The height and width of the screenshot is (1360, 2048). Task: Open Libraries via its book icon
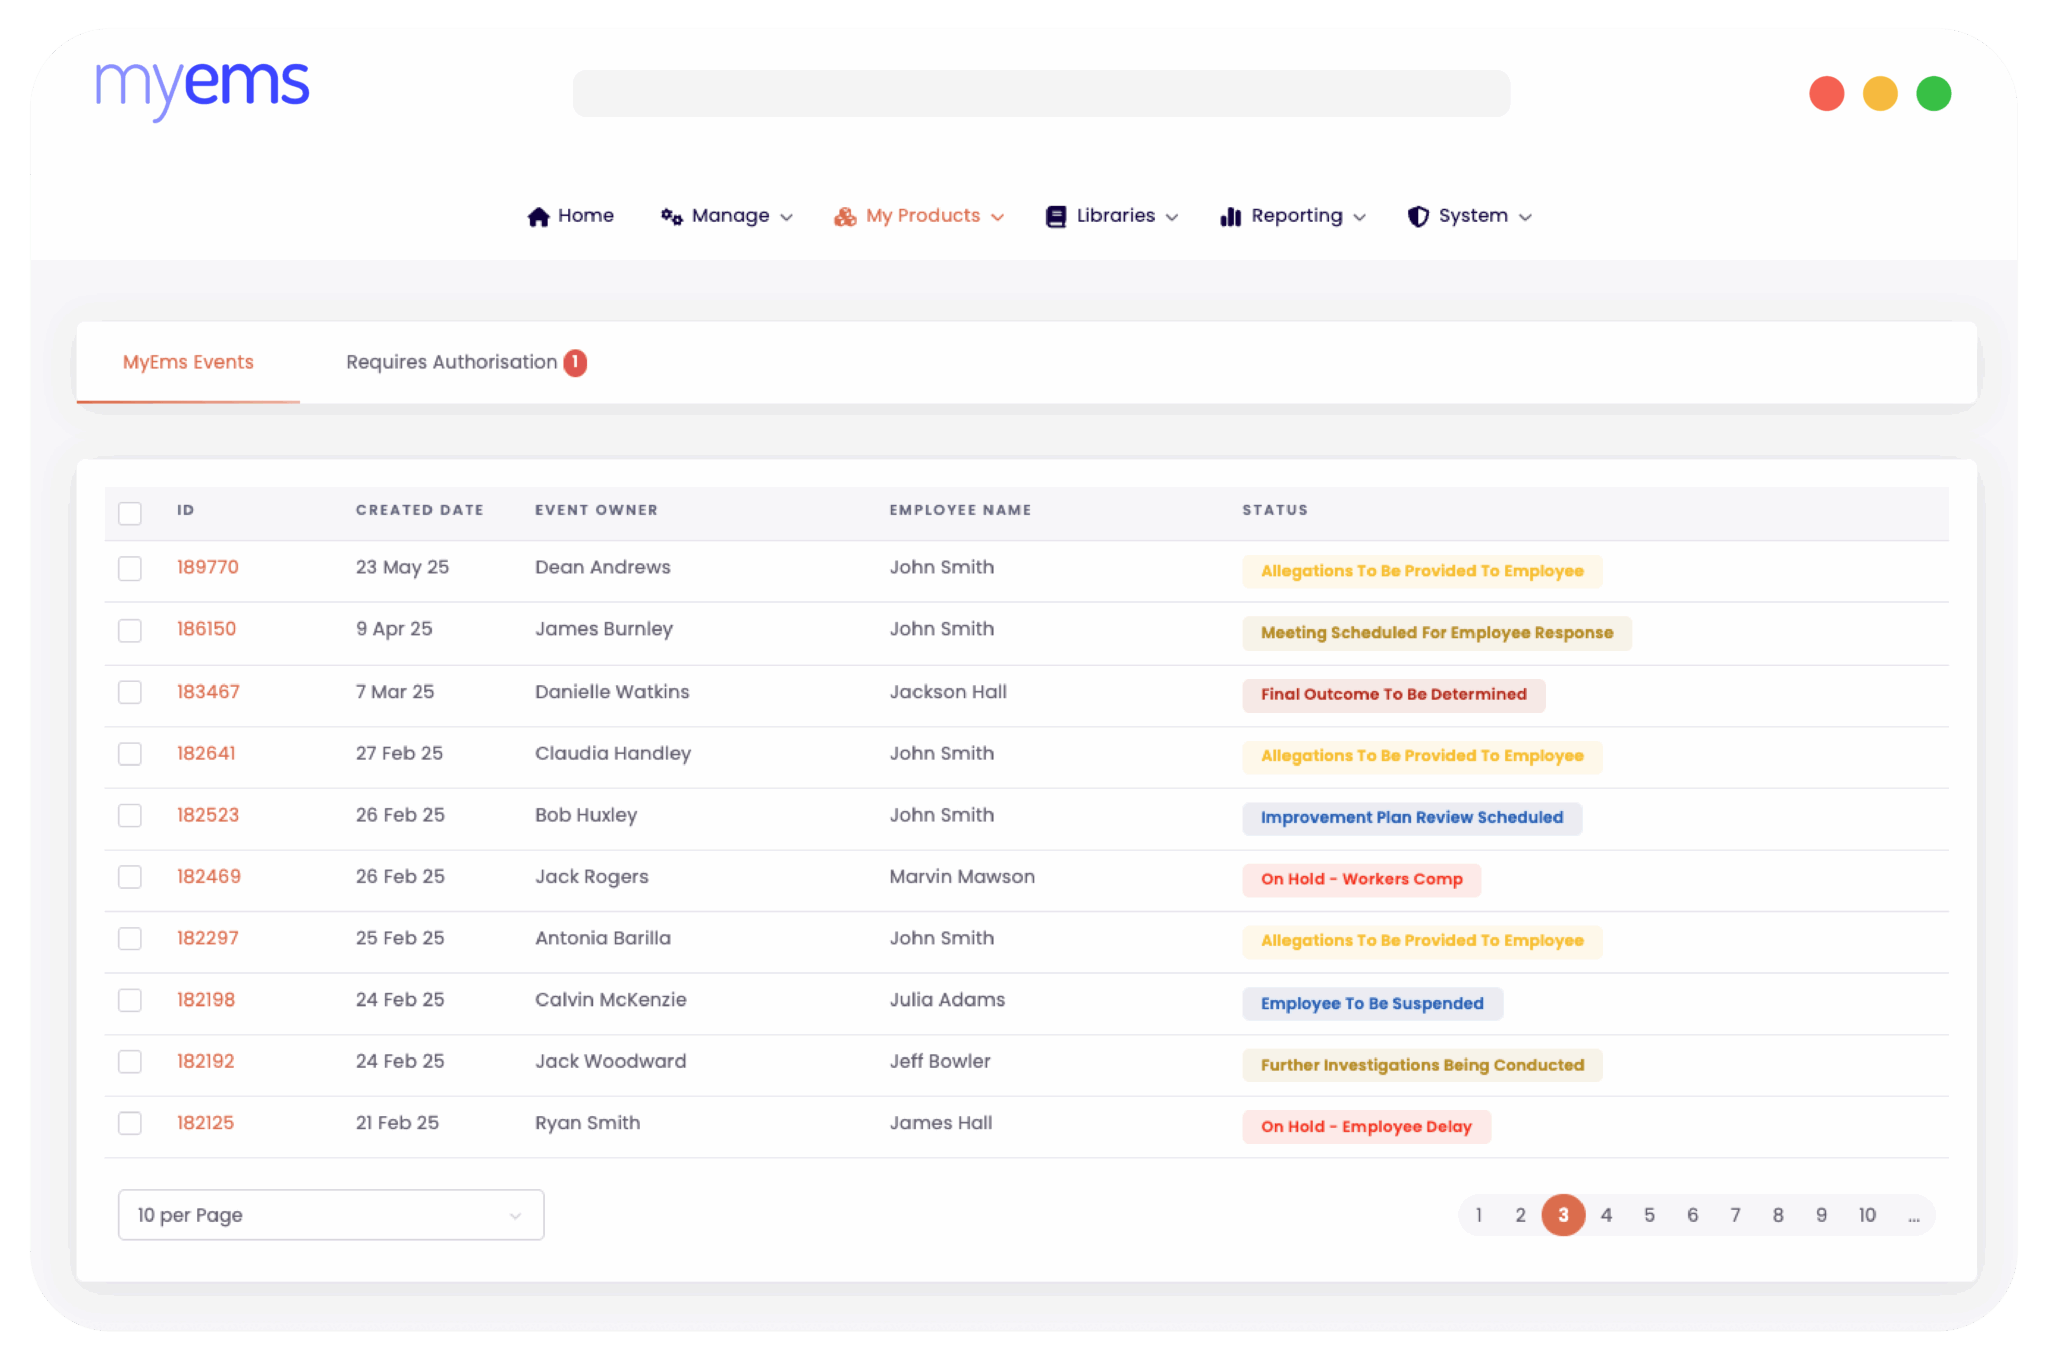pos(1056,215)
